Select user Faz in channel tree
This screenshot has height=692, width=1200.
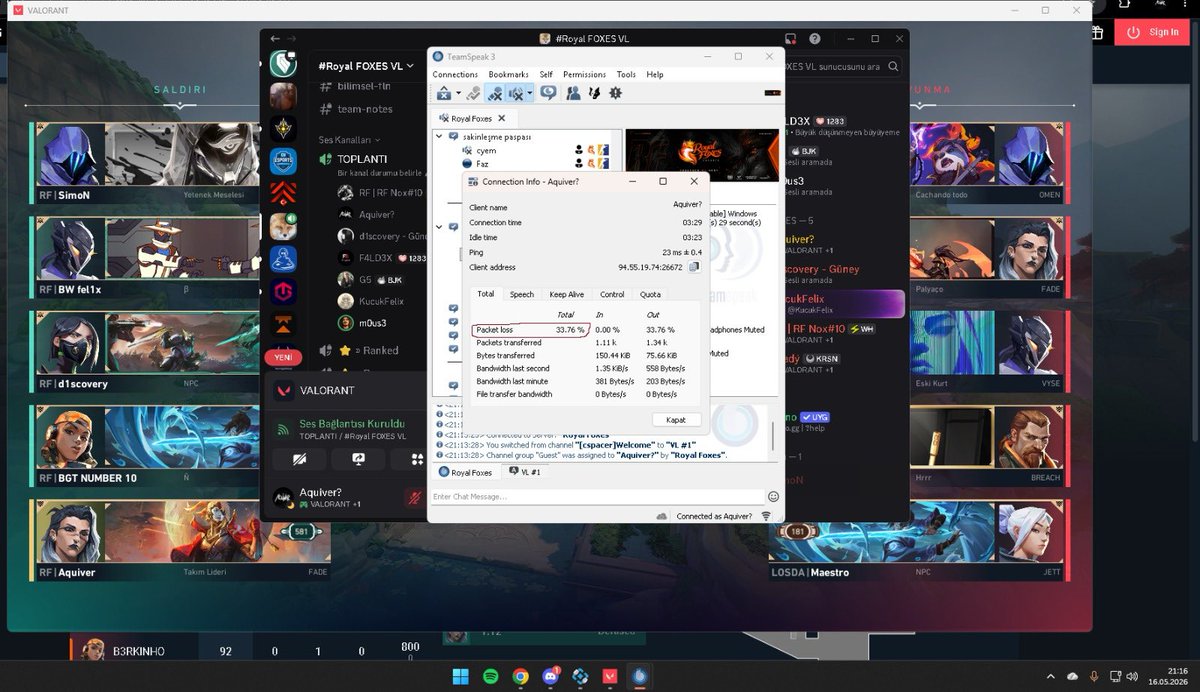click(x=482, y=163)
